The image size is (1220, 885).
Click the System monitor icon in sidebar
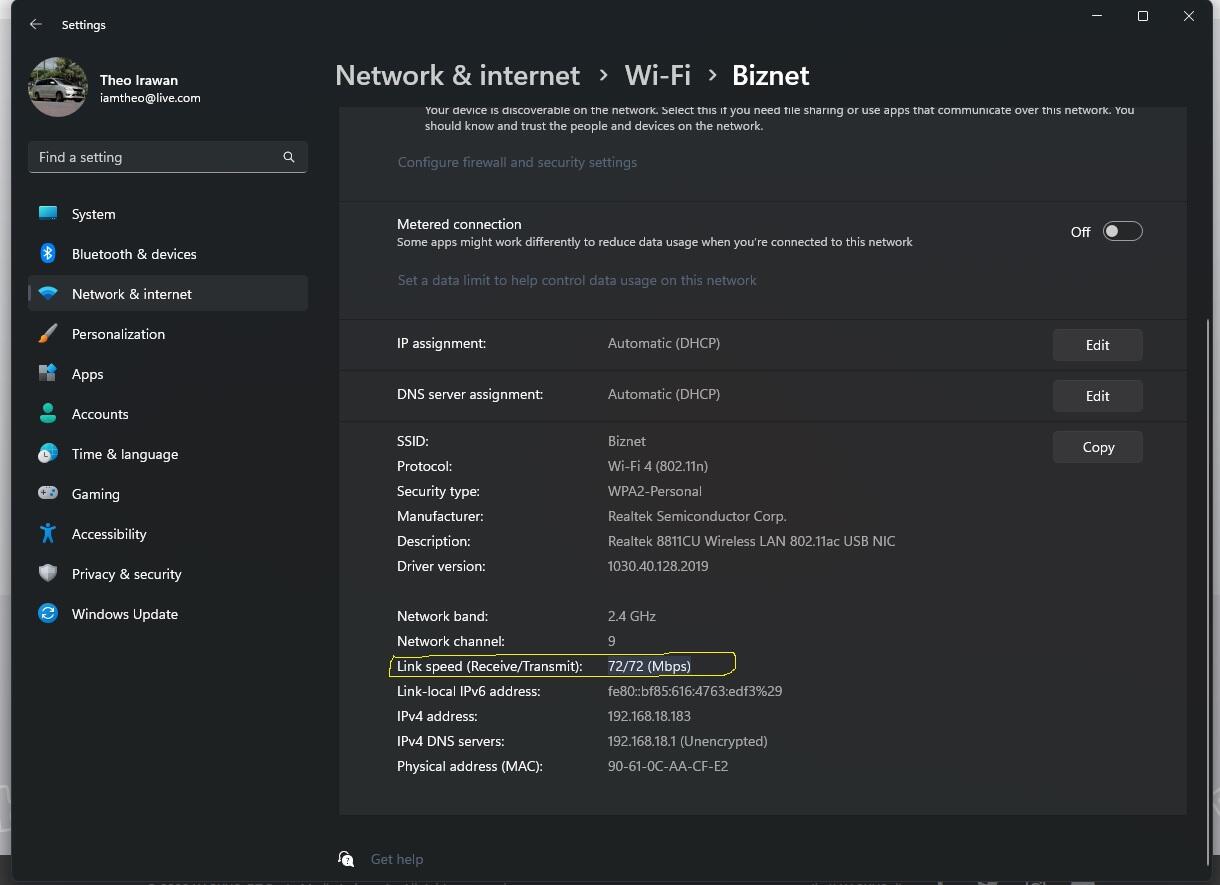click(x=48, y=214)
